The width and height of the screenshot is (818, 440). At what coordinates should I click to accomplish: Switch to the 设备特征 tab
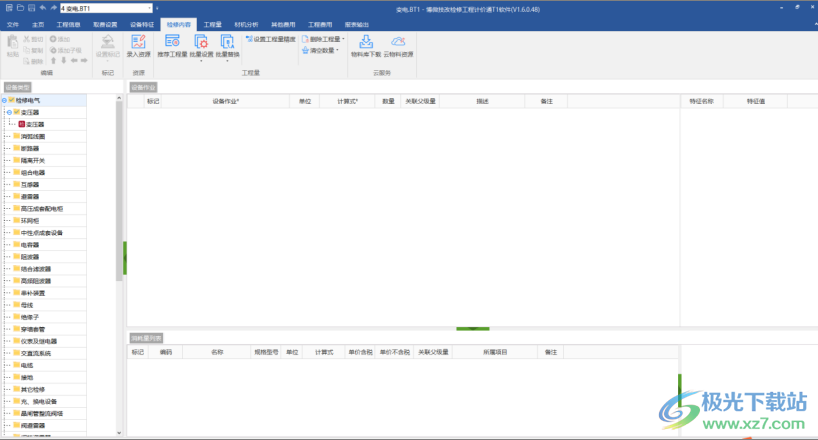(x=142, y=25)
